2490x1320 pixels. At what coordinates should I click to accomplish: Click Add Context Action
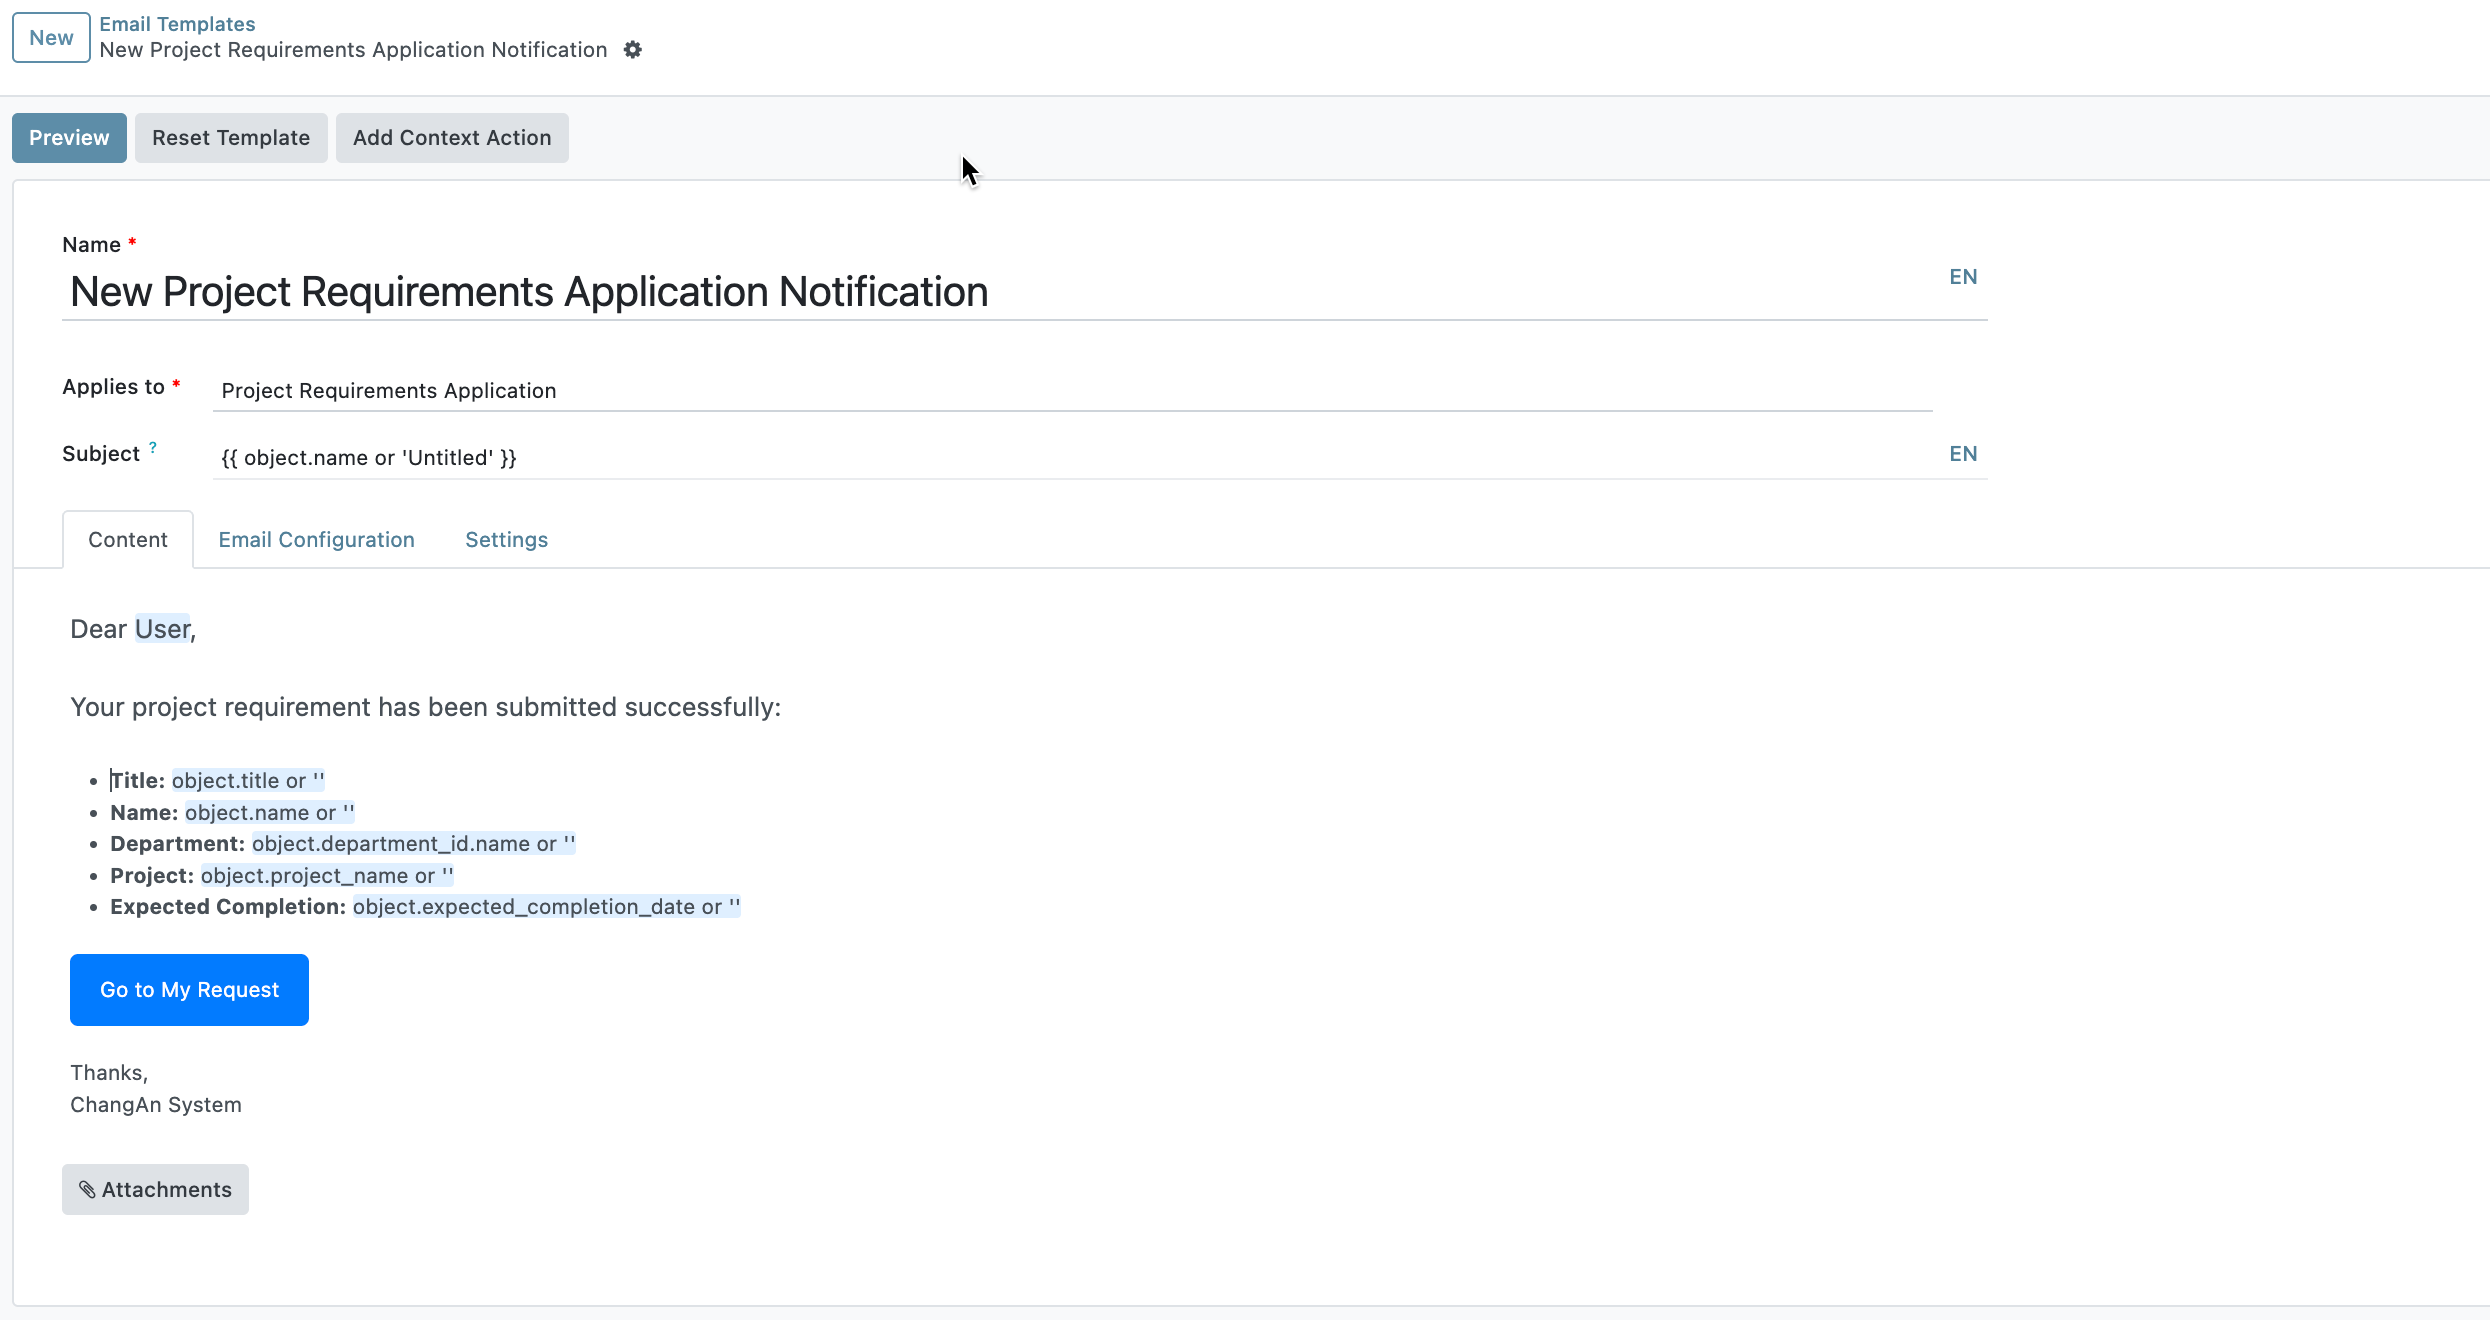[452, 138]
